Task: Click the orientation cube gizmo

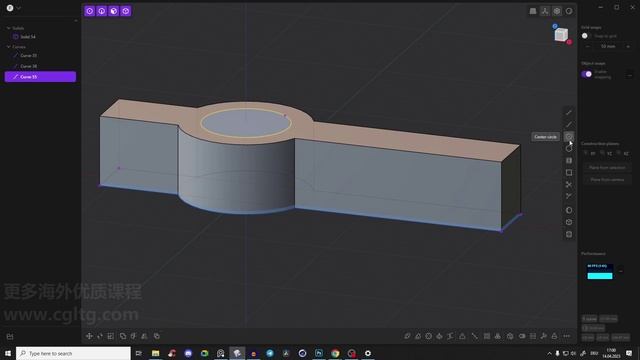Action: (562, 35)
